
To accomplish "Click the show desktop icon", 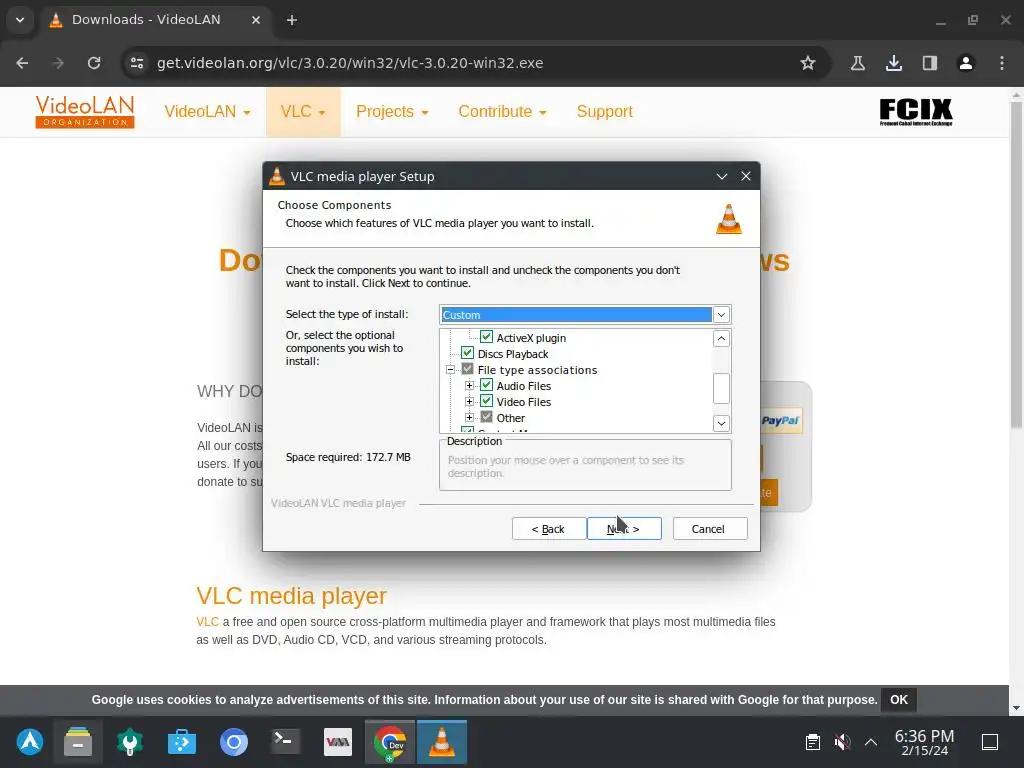I will (990, 742).
